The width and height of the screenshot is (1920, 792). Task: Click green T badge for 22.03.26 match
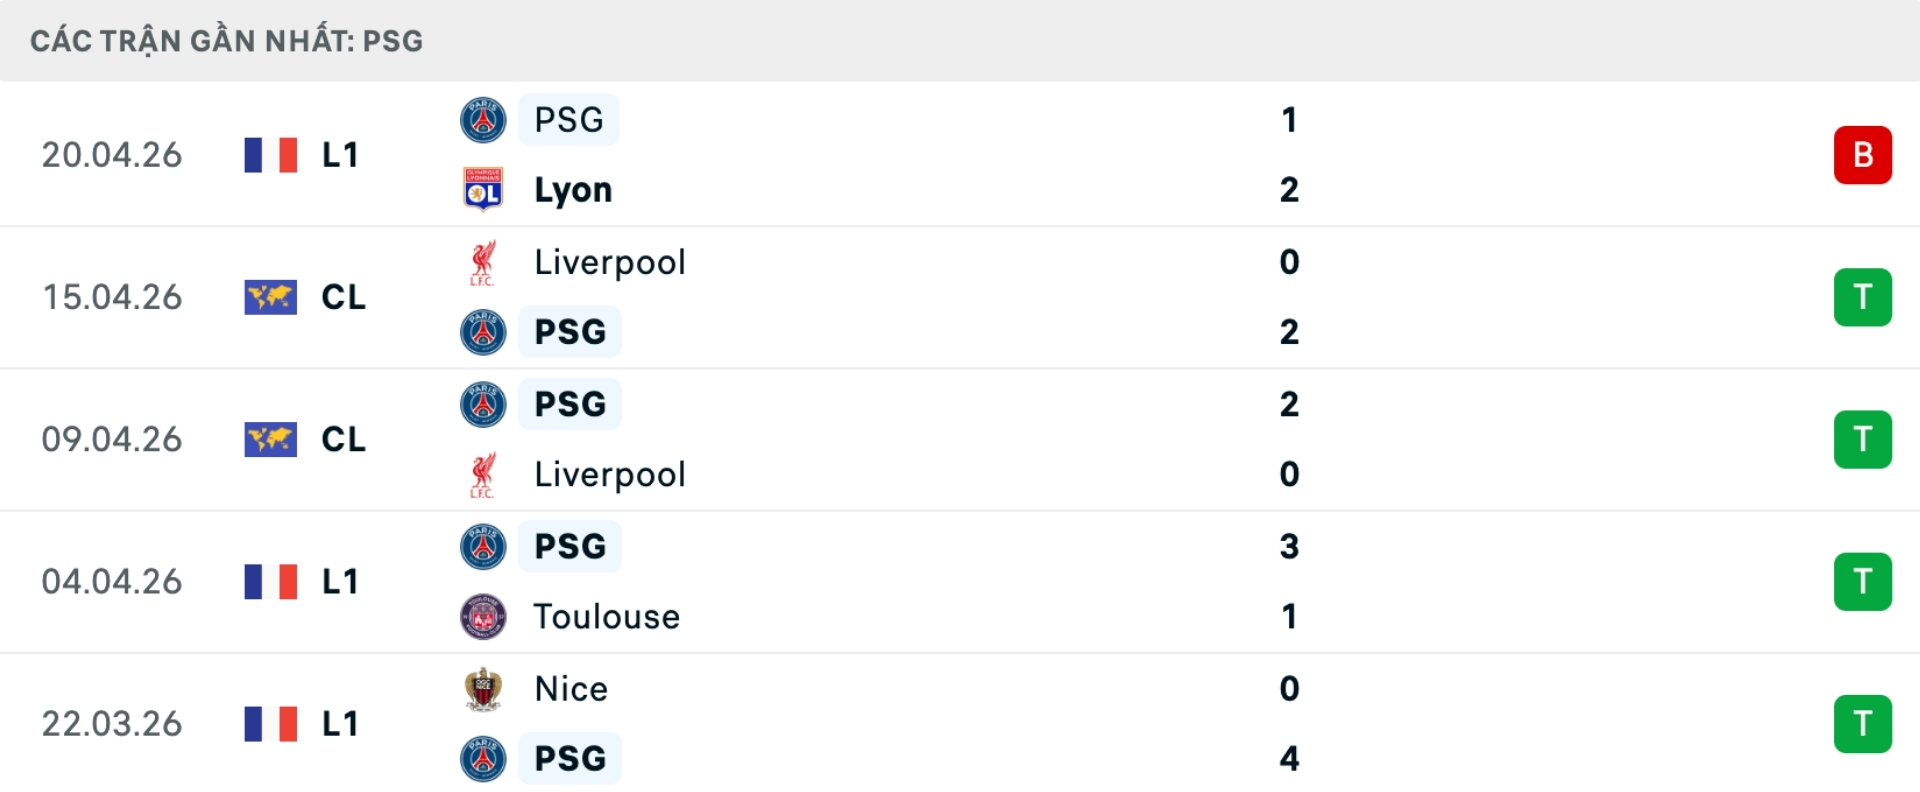pos(1862,723)
